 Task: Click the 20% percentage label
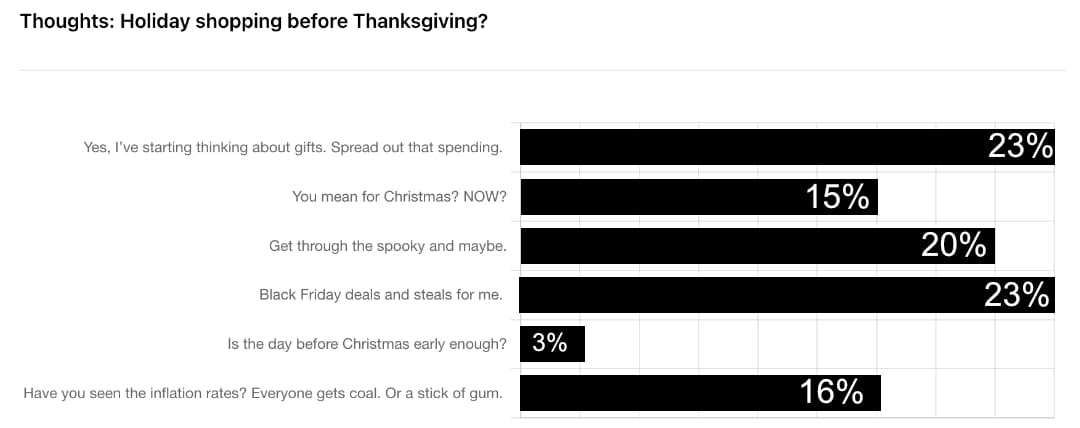pyautogui.click(x=954, y=246)
